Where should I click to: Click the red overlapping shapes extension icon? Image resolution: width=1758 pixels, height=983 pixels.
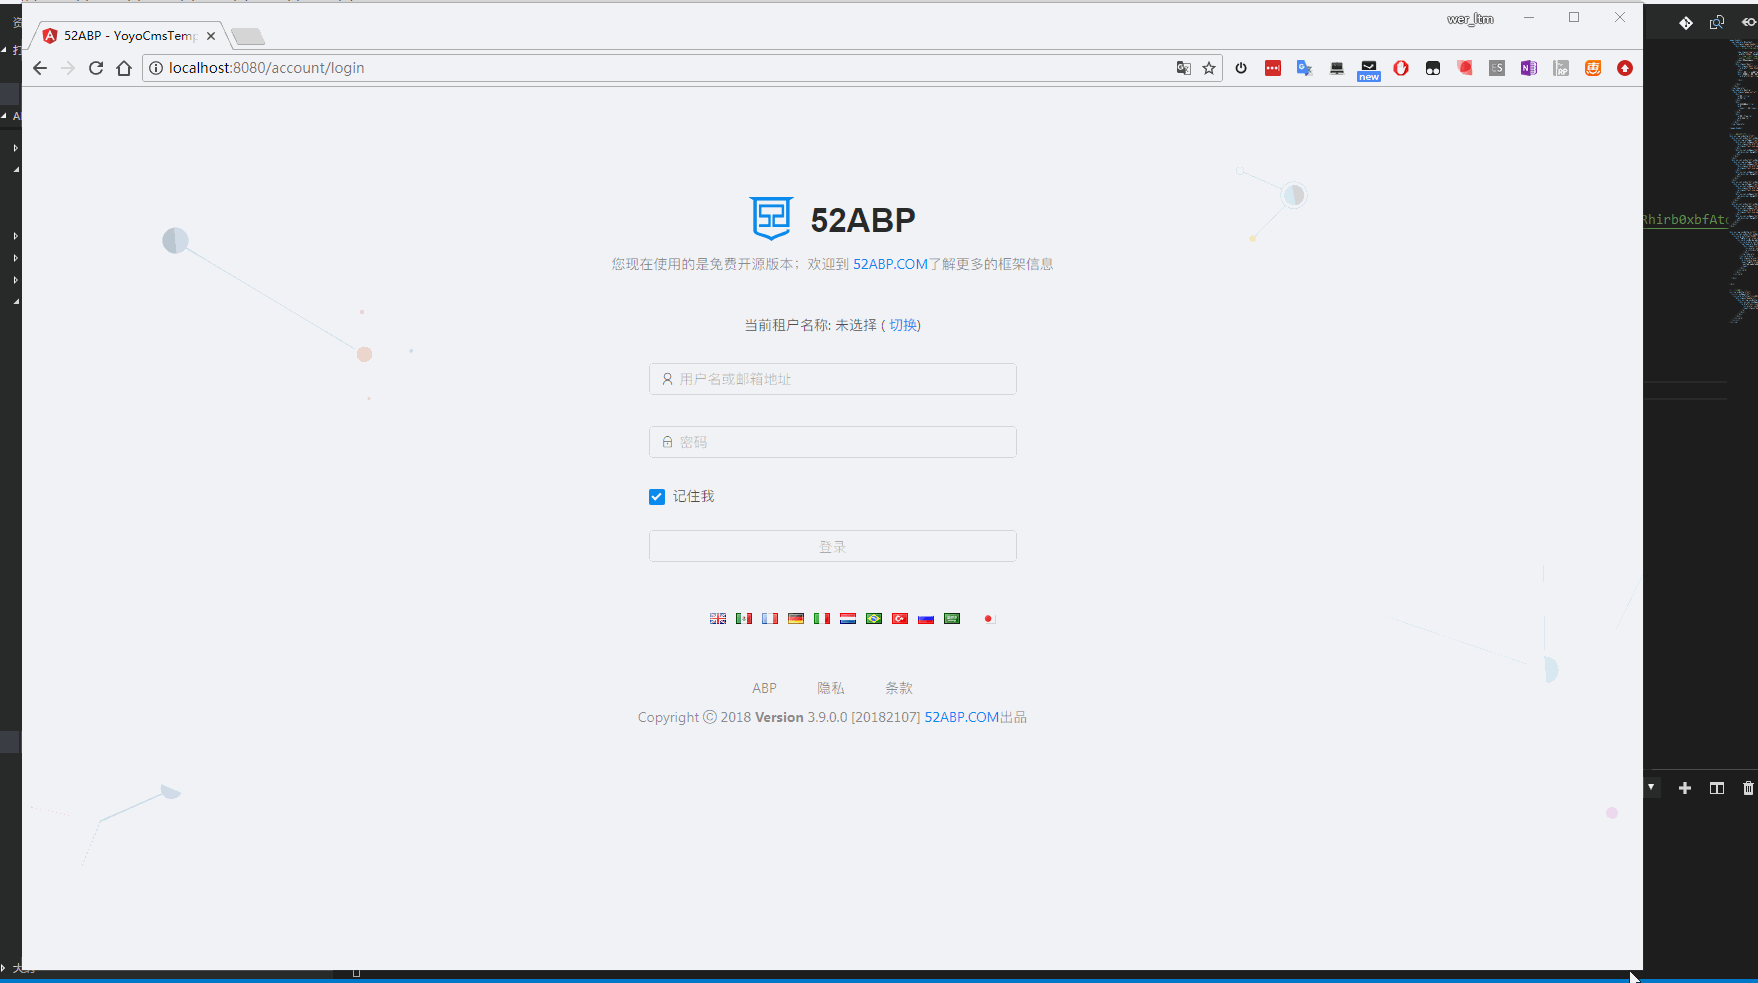click(x=1465, y=68)
